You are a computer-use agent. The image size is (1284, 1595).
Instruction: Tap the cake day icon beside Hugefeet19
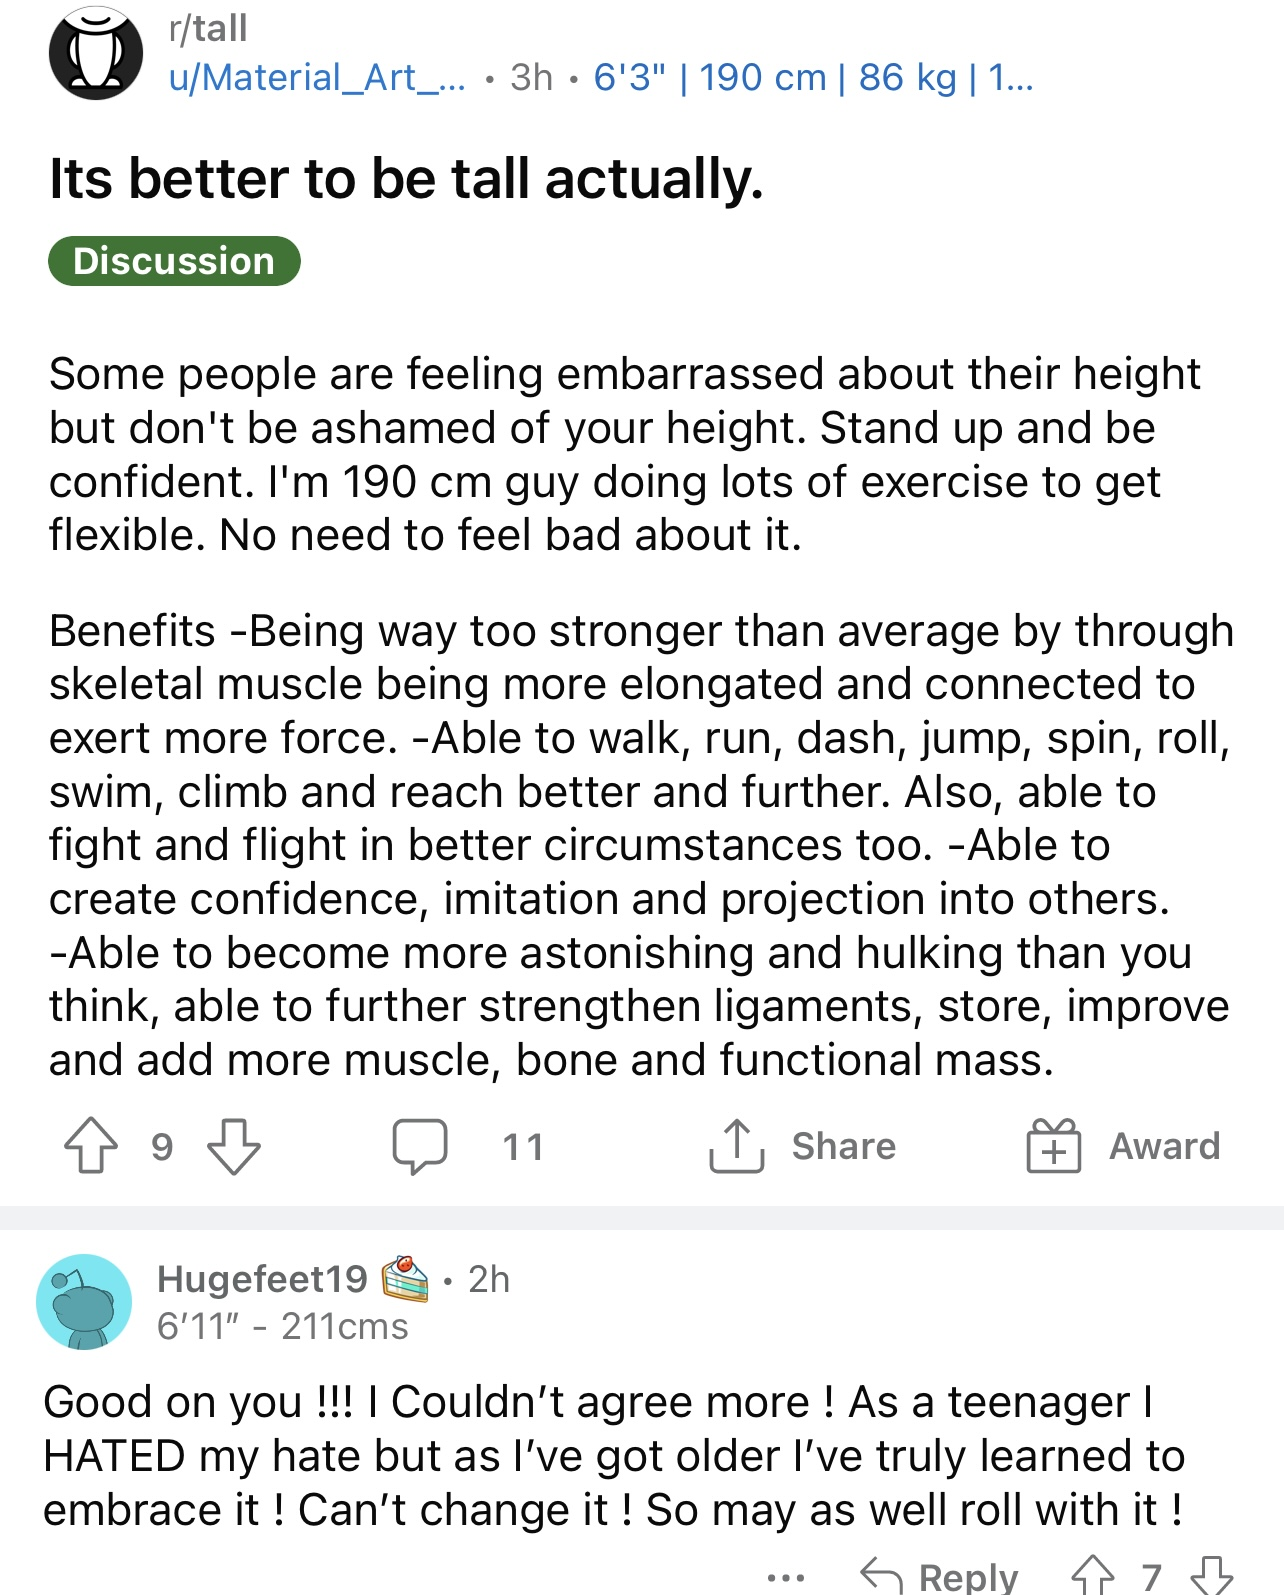(x=405, y=1278)
